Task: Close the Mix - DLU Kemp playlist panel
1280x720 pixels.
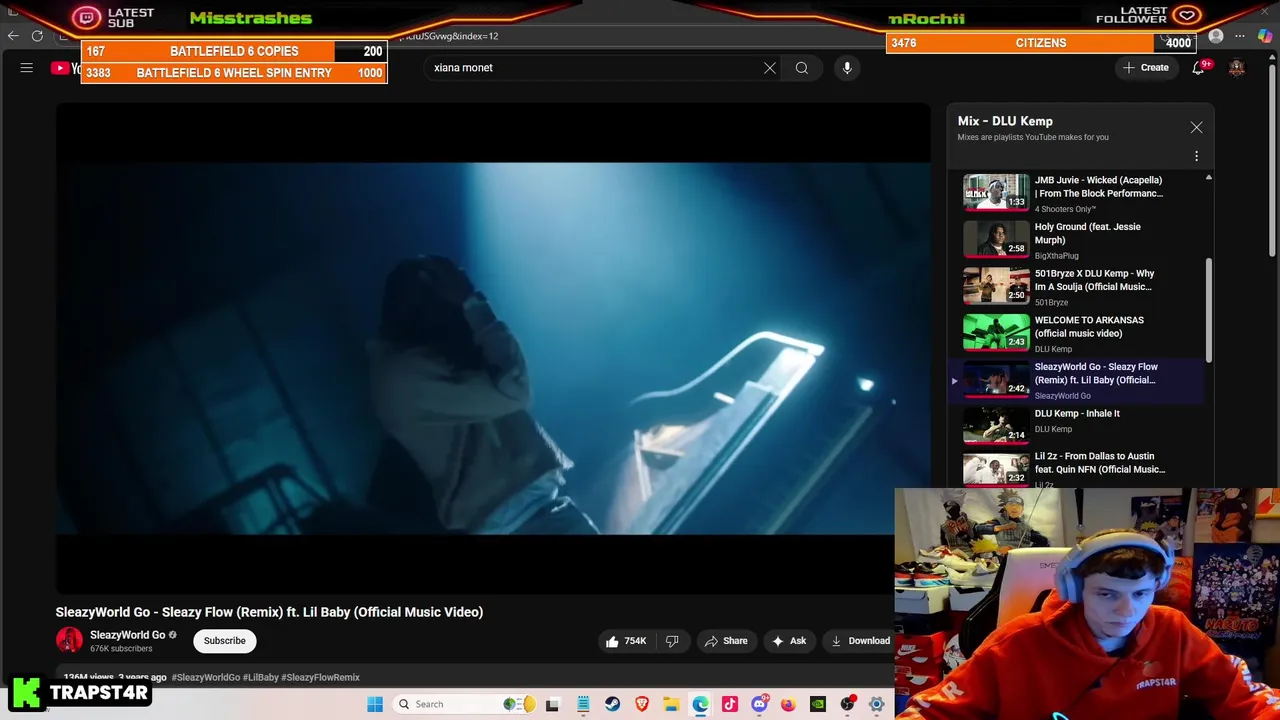Action: click(x=1196, y=128)
